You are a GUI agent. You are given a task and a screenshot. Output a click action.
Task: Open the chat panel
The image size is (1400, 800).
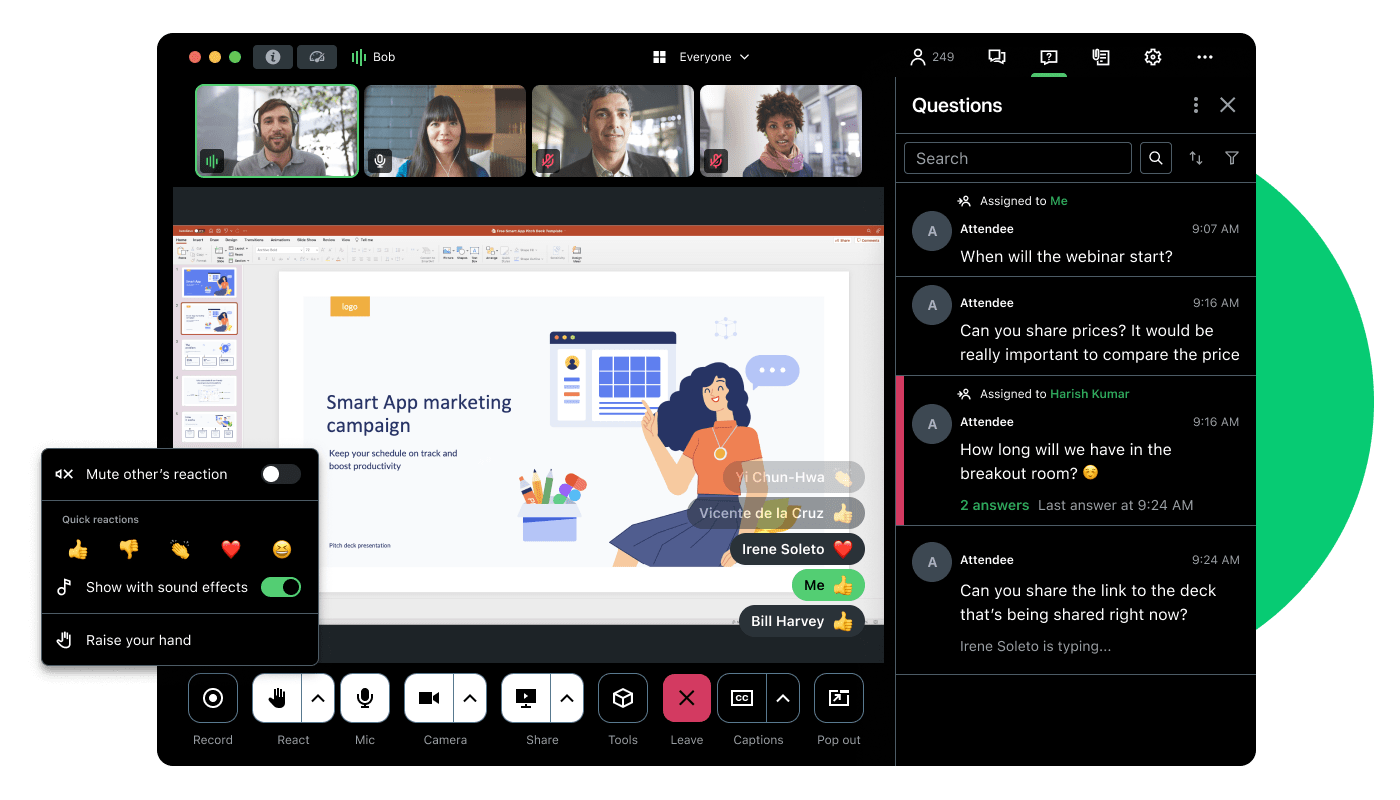pyautogui.click(x=996, y=57)
